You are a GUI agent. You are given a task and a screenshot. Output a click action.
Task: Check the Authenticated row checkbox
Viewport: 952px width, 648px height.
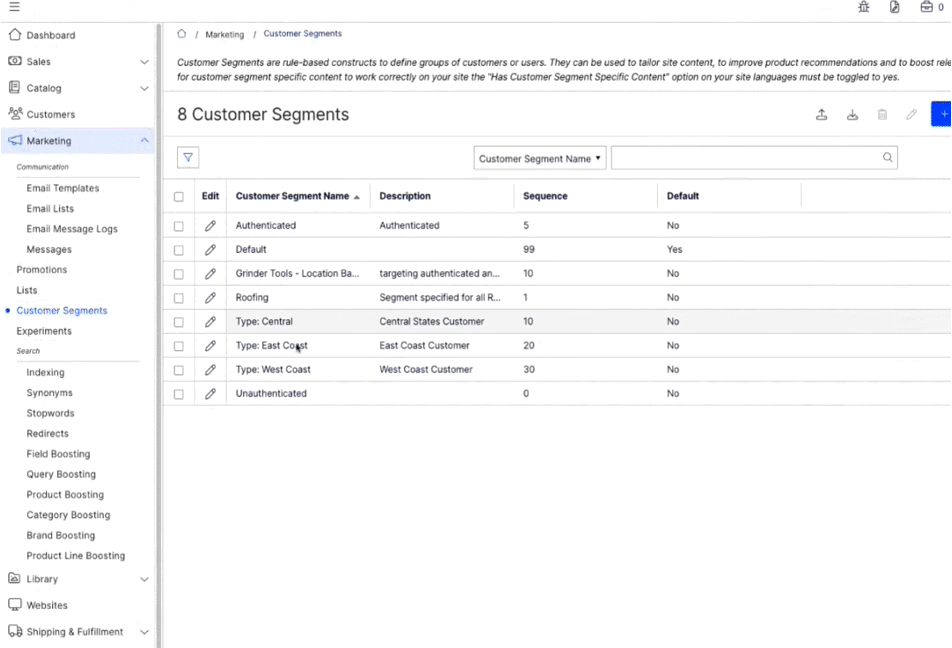179,226
